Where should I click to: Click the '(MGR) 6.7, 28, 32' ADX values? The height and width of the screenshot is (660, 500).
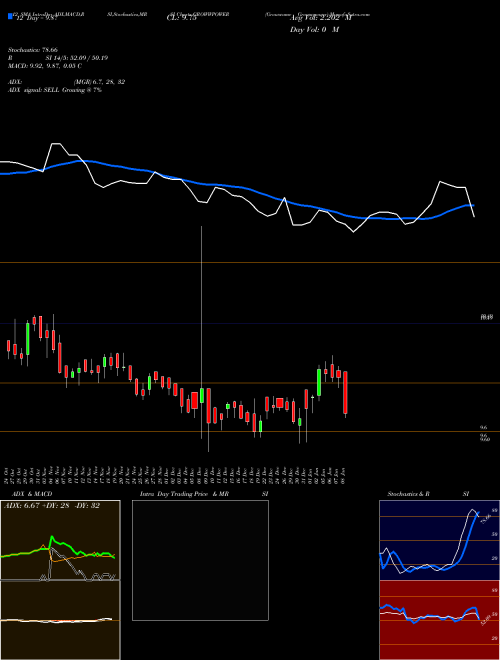click(x=99, y=82)
